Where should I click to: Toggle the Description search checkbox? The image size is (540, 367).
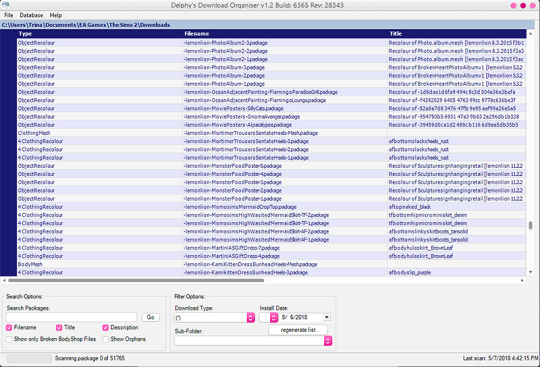pos(105,327)
